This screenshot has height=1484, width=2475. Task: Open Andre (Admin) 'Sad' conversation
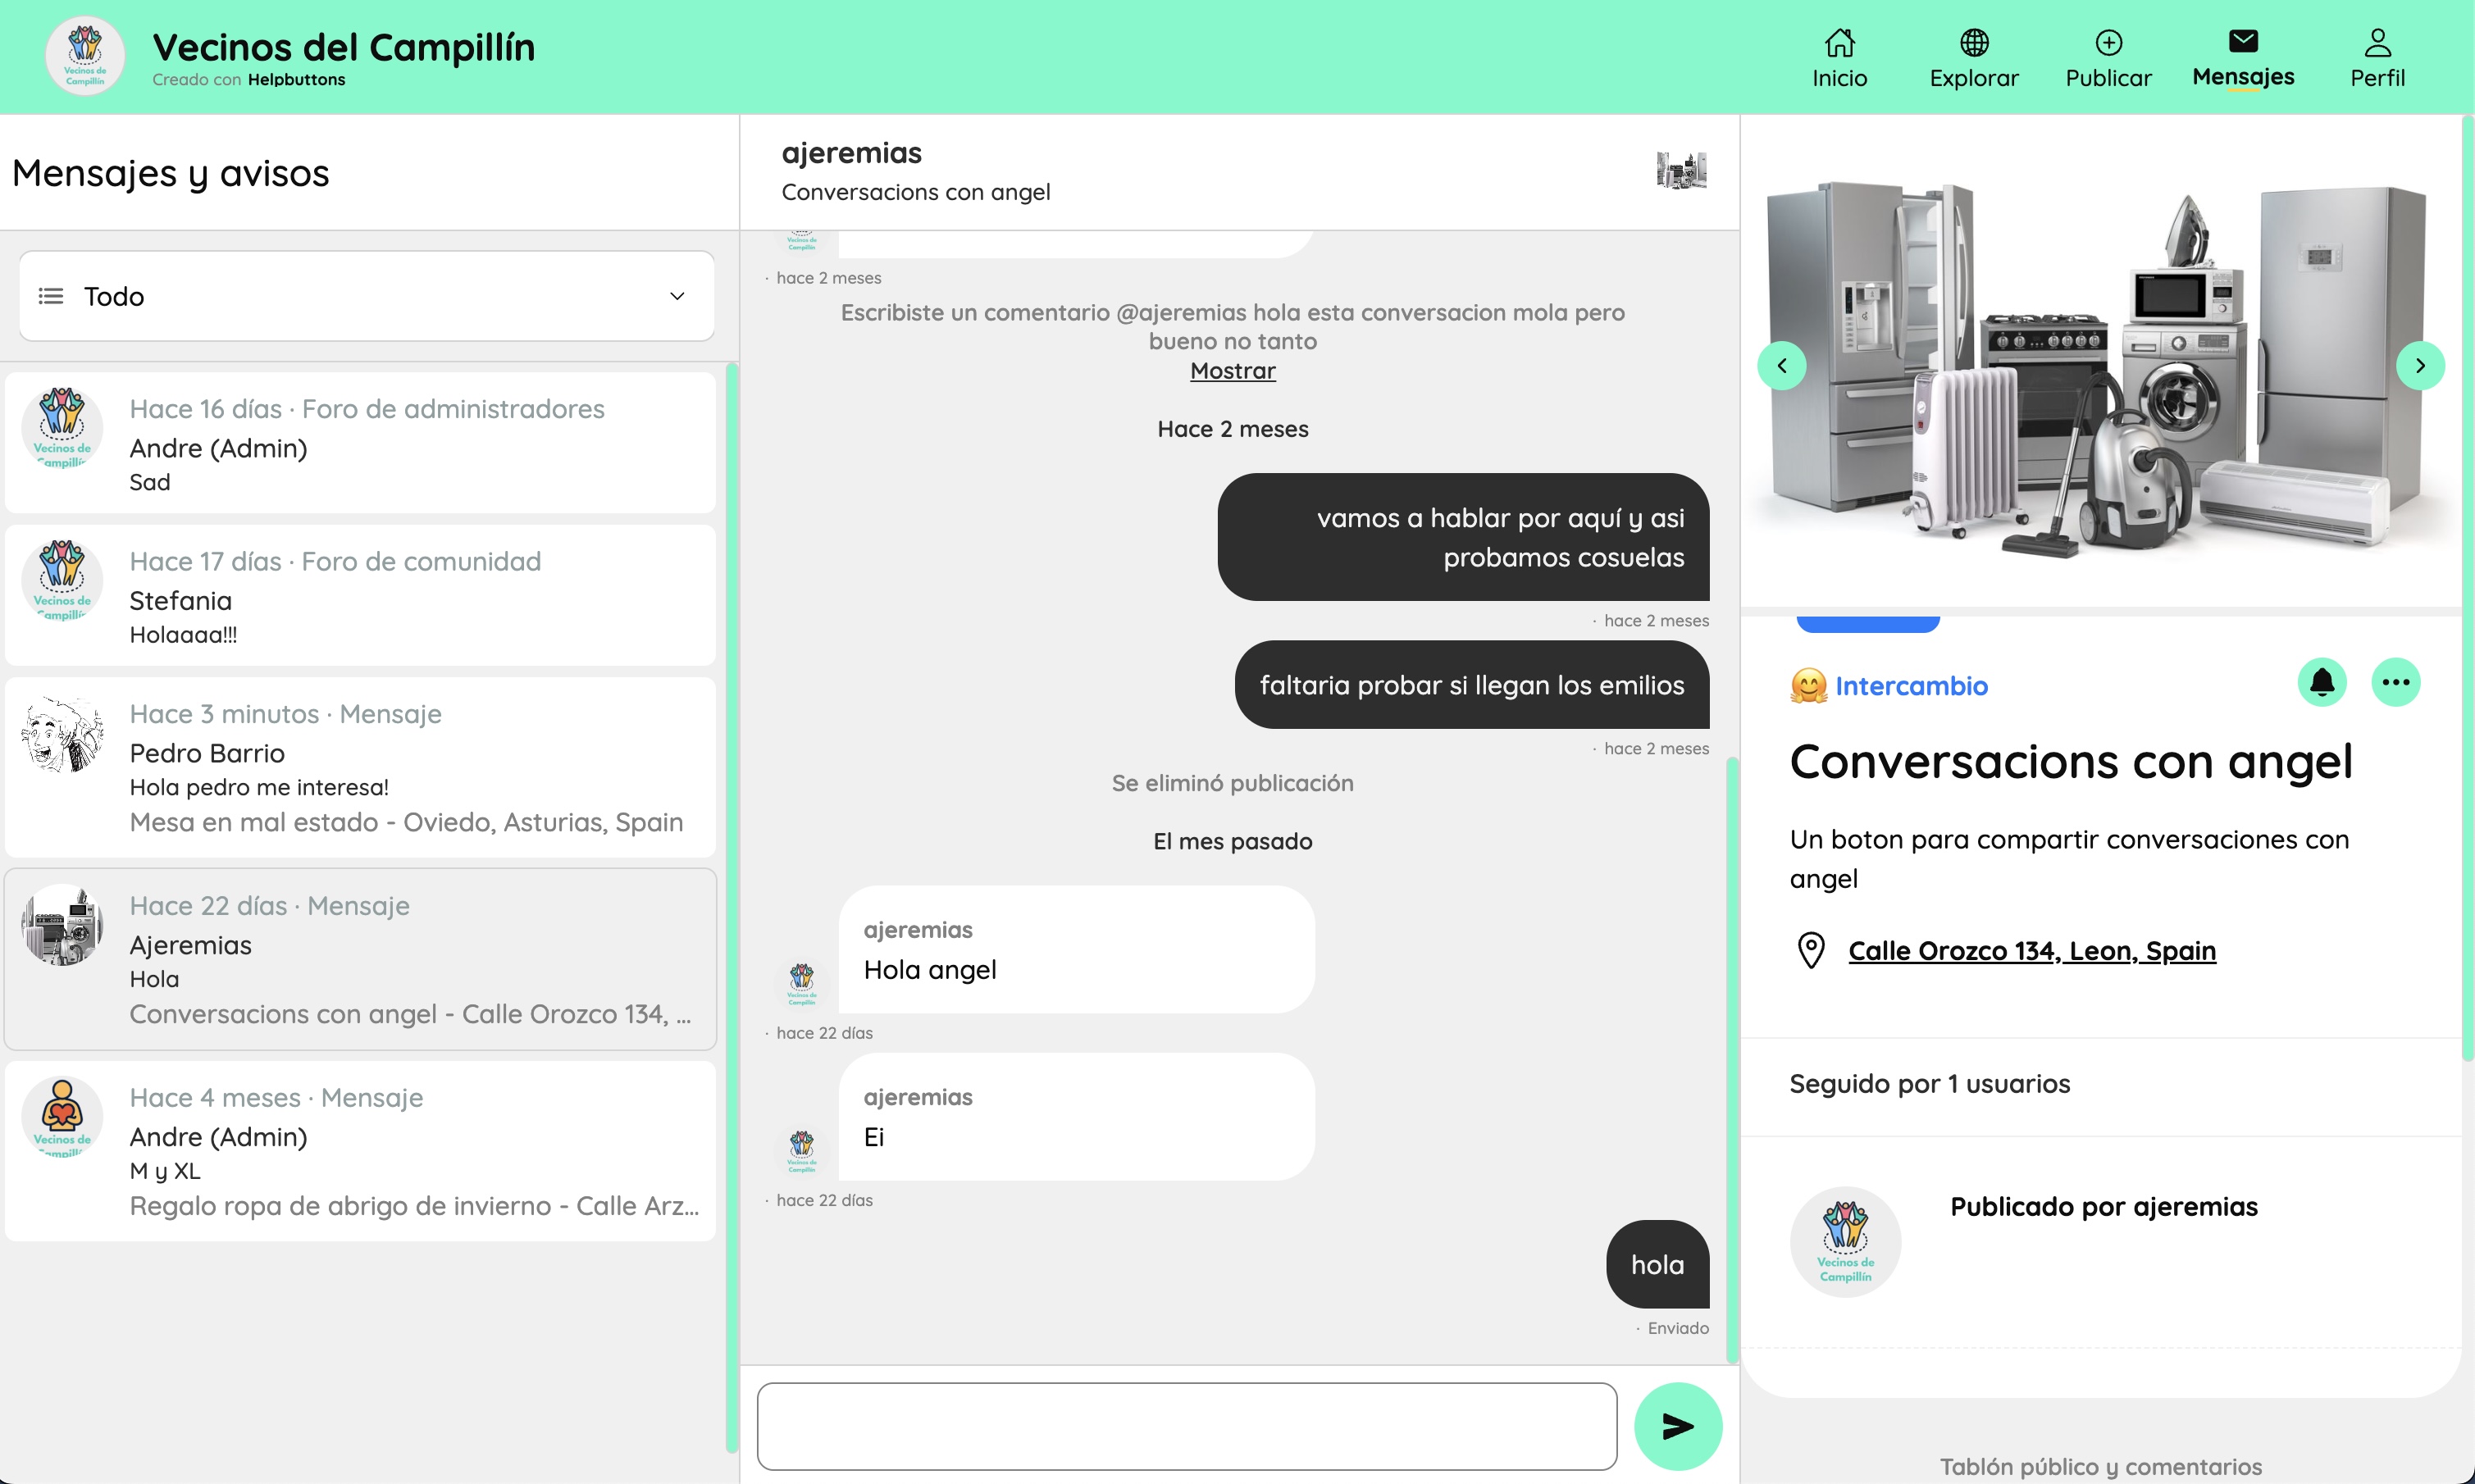[x=360, y=443]
